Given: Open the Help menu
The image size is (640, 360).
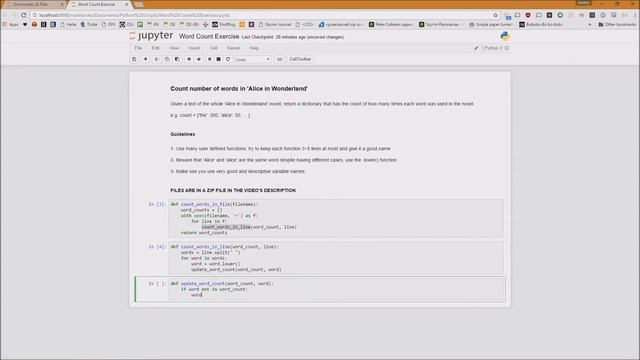Looking at the screenshot, I should (x=254, y=48).
